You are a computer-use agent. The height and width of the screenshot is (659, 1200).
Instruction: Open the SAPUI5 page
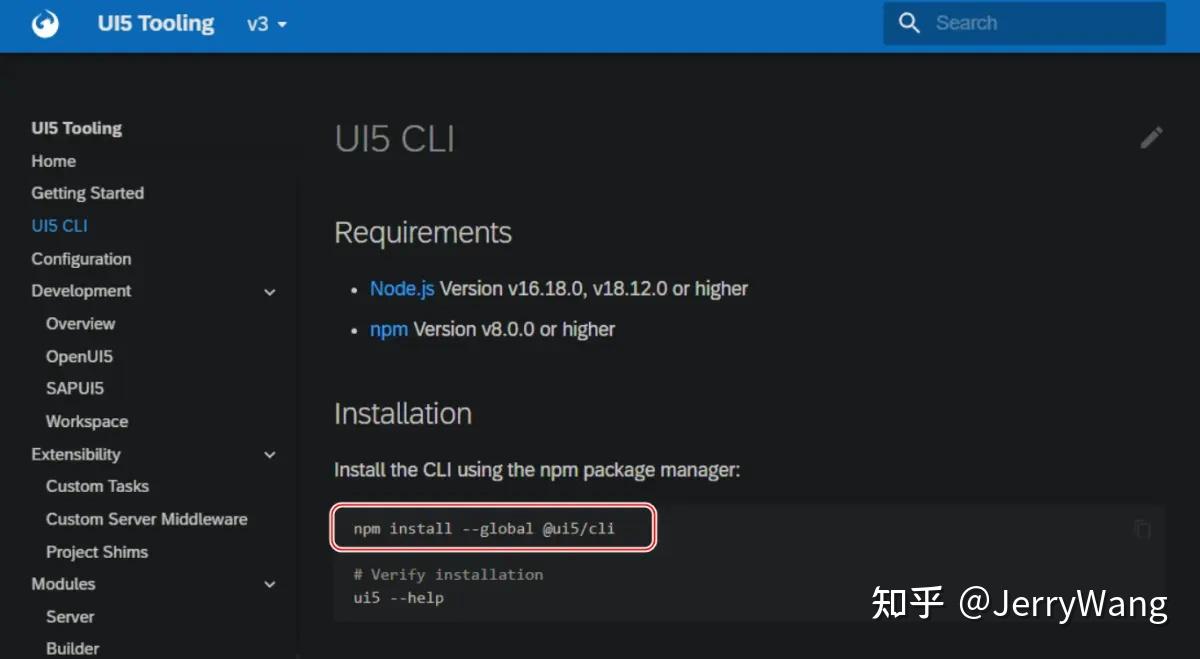pos(74,388)
